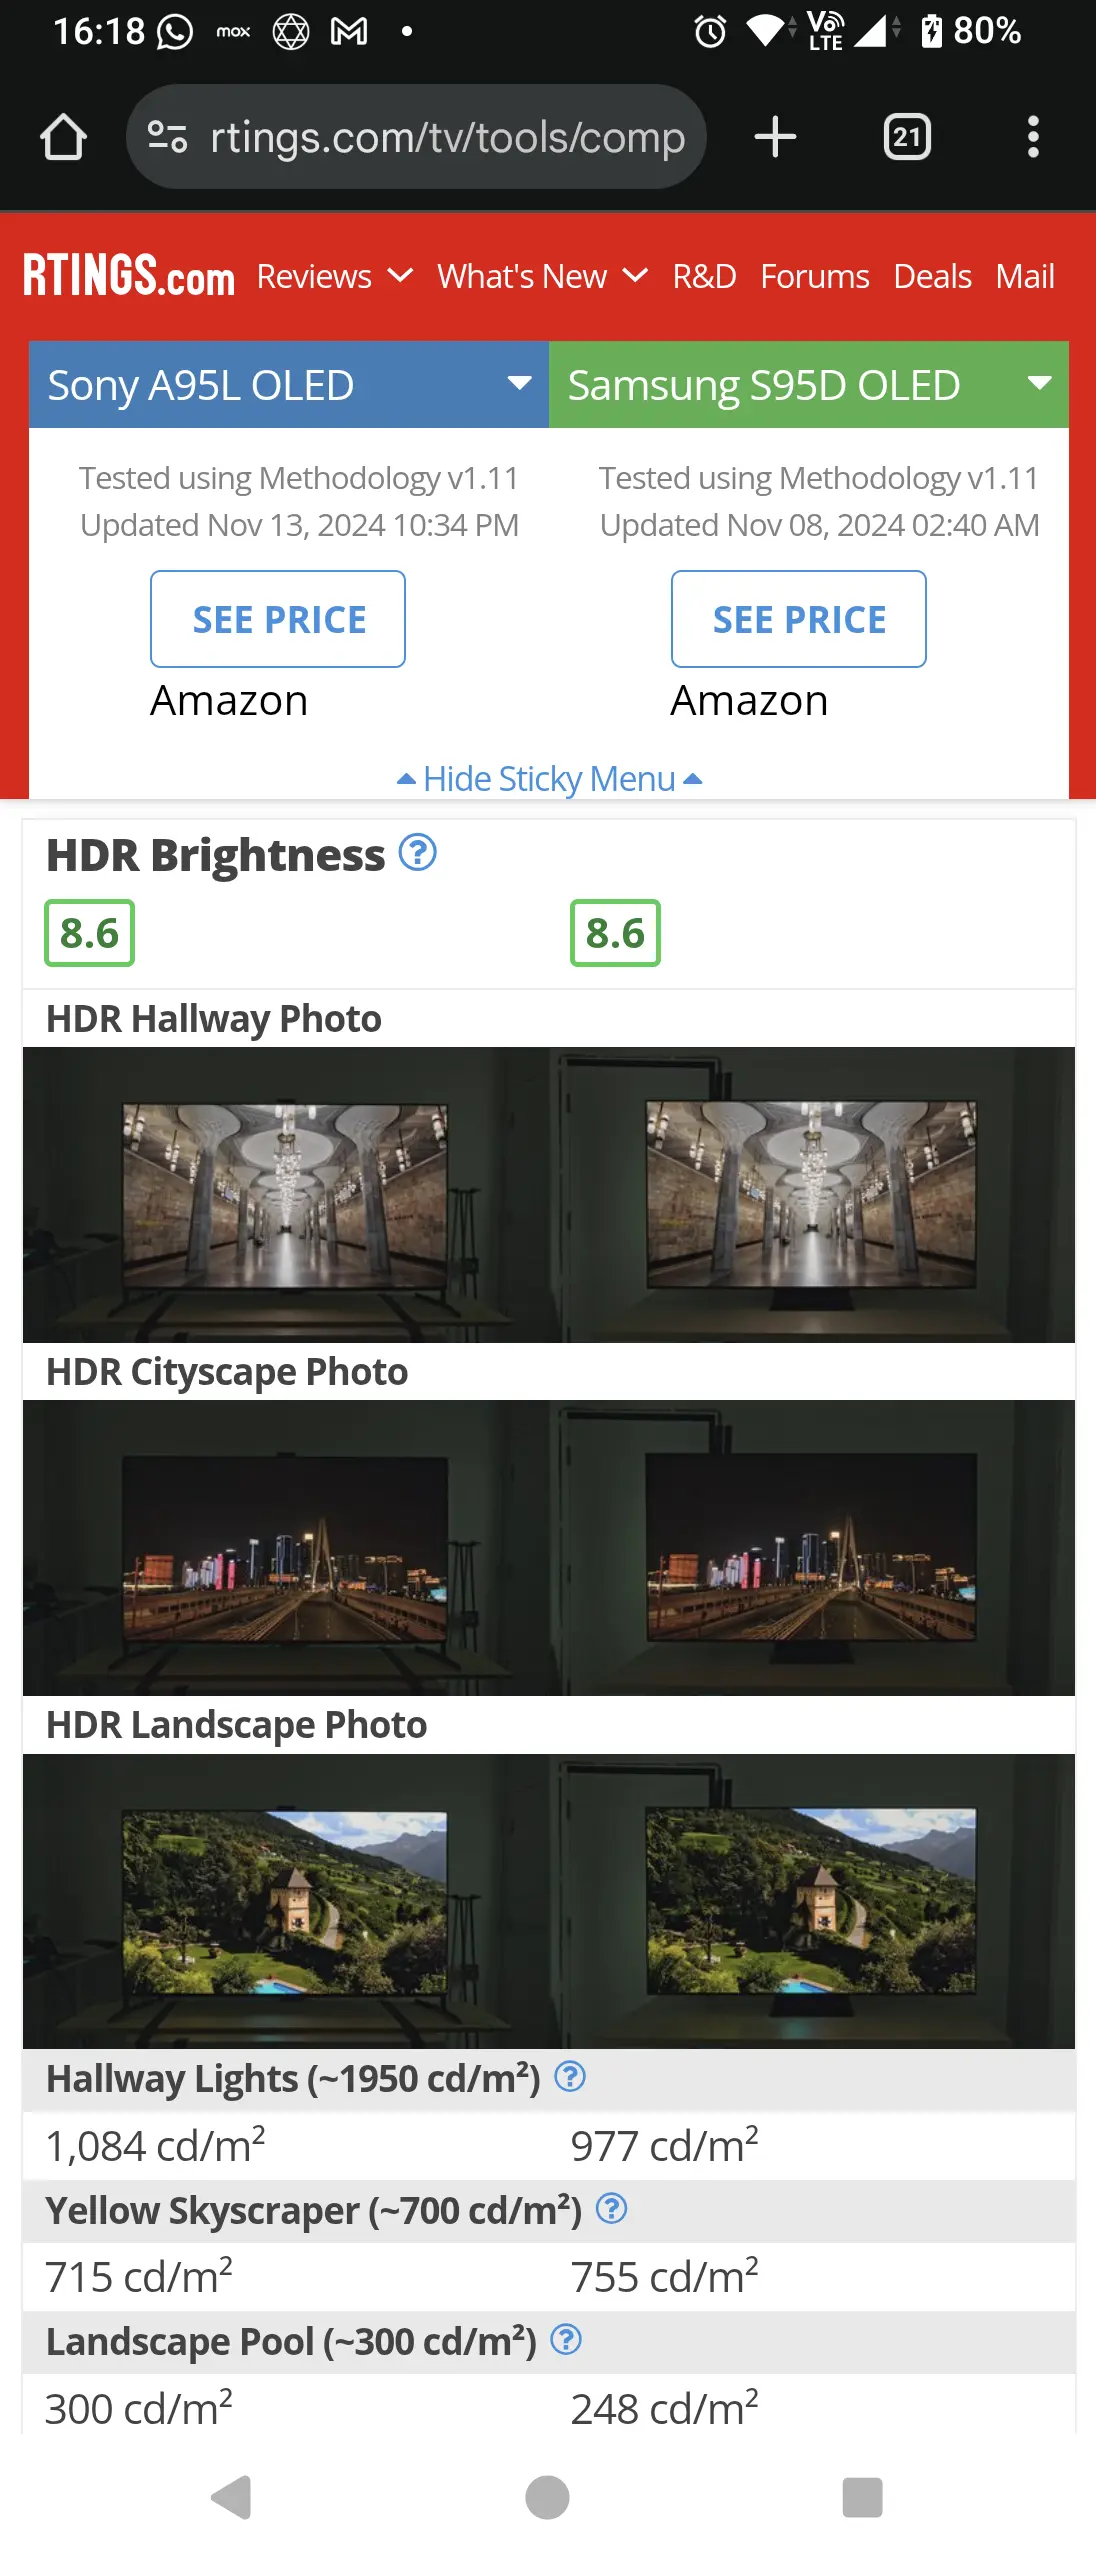
Task: Open a new tab with plus icon
Action: coord(775,137)
